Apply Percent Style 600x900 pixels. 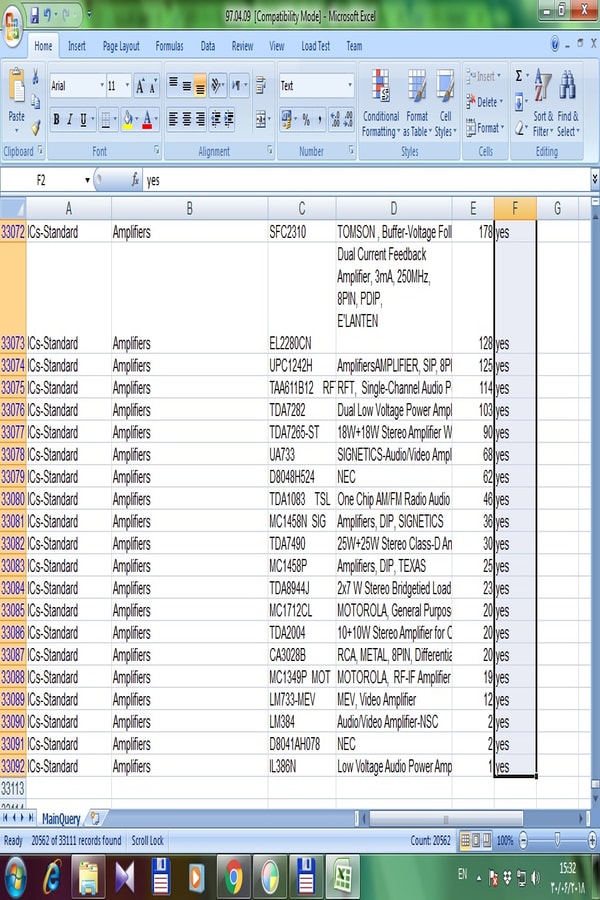(x=306, y=119)
